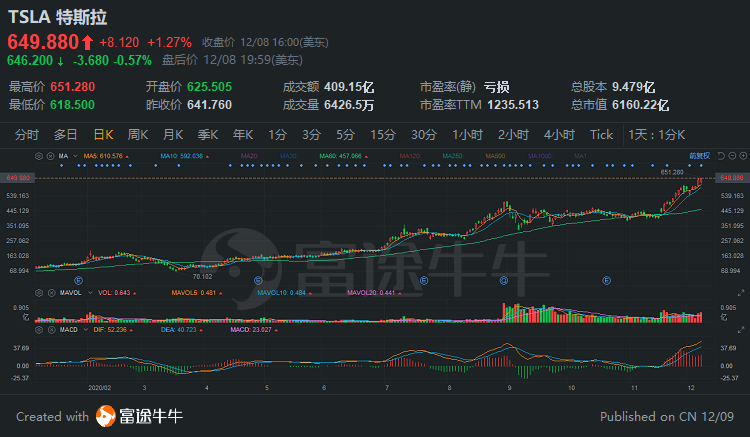
Task: Switch to the 2小时 chart tab
Action: point(513,135)
